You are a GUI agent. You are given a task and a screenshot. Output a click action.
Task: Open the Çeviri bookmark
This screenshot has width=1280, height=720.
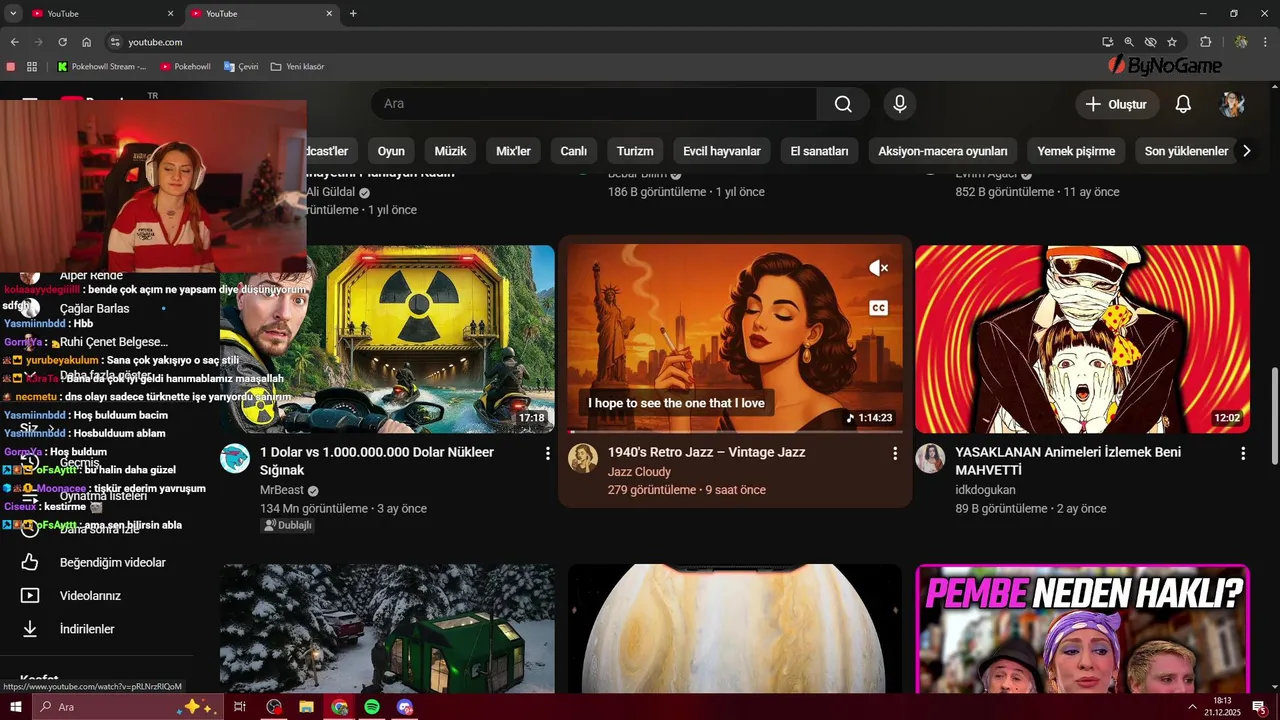tap(241, 67)
